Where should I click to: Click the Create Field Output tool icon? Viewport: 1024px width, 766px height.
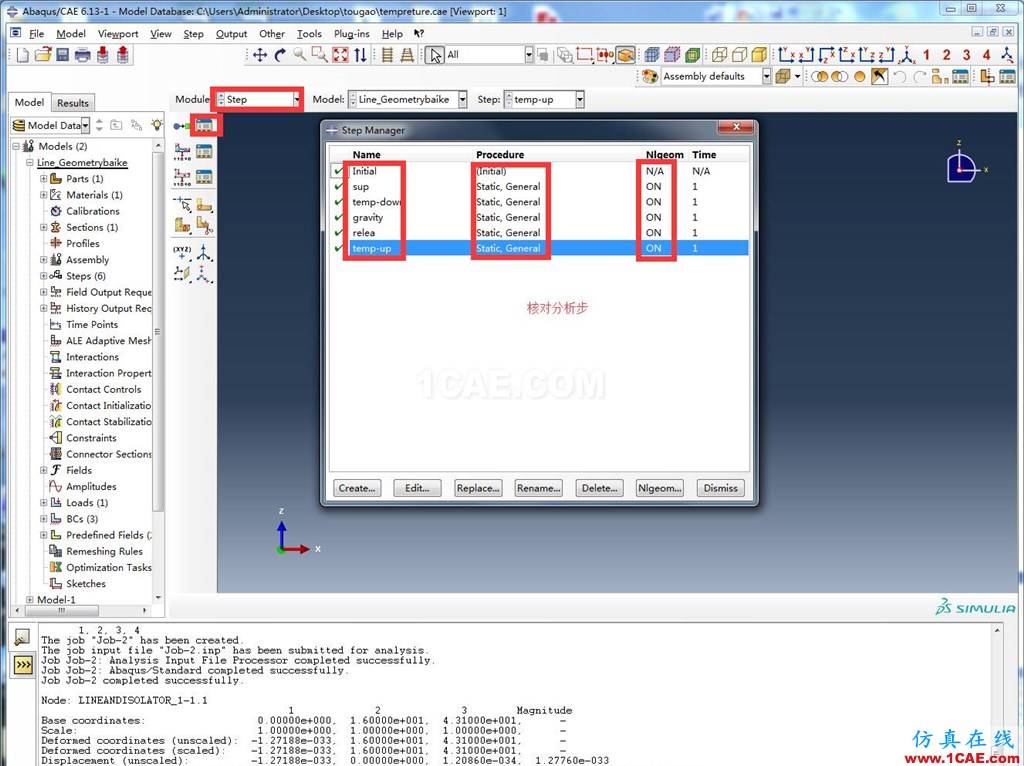tap(182, 152)
